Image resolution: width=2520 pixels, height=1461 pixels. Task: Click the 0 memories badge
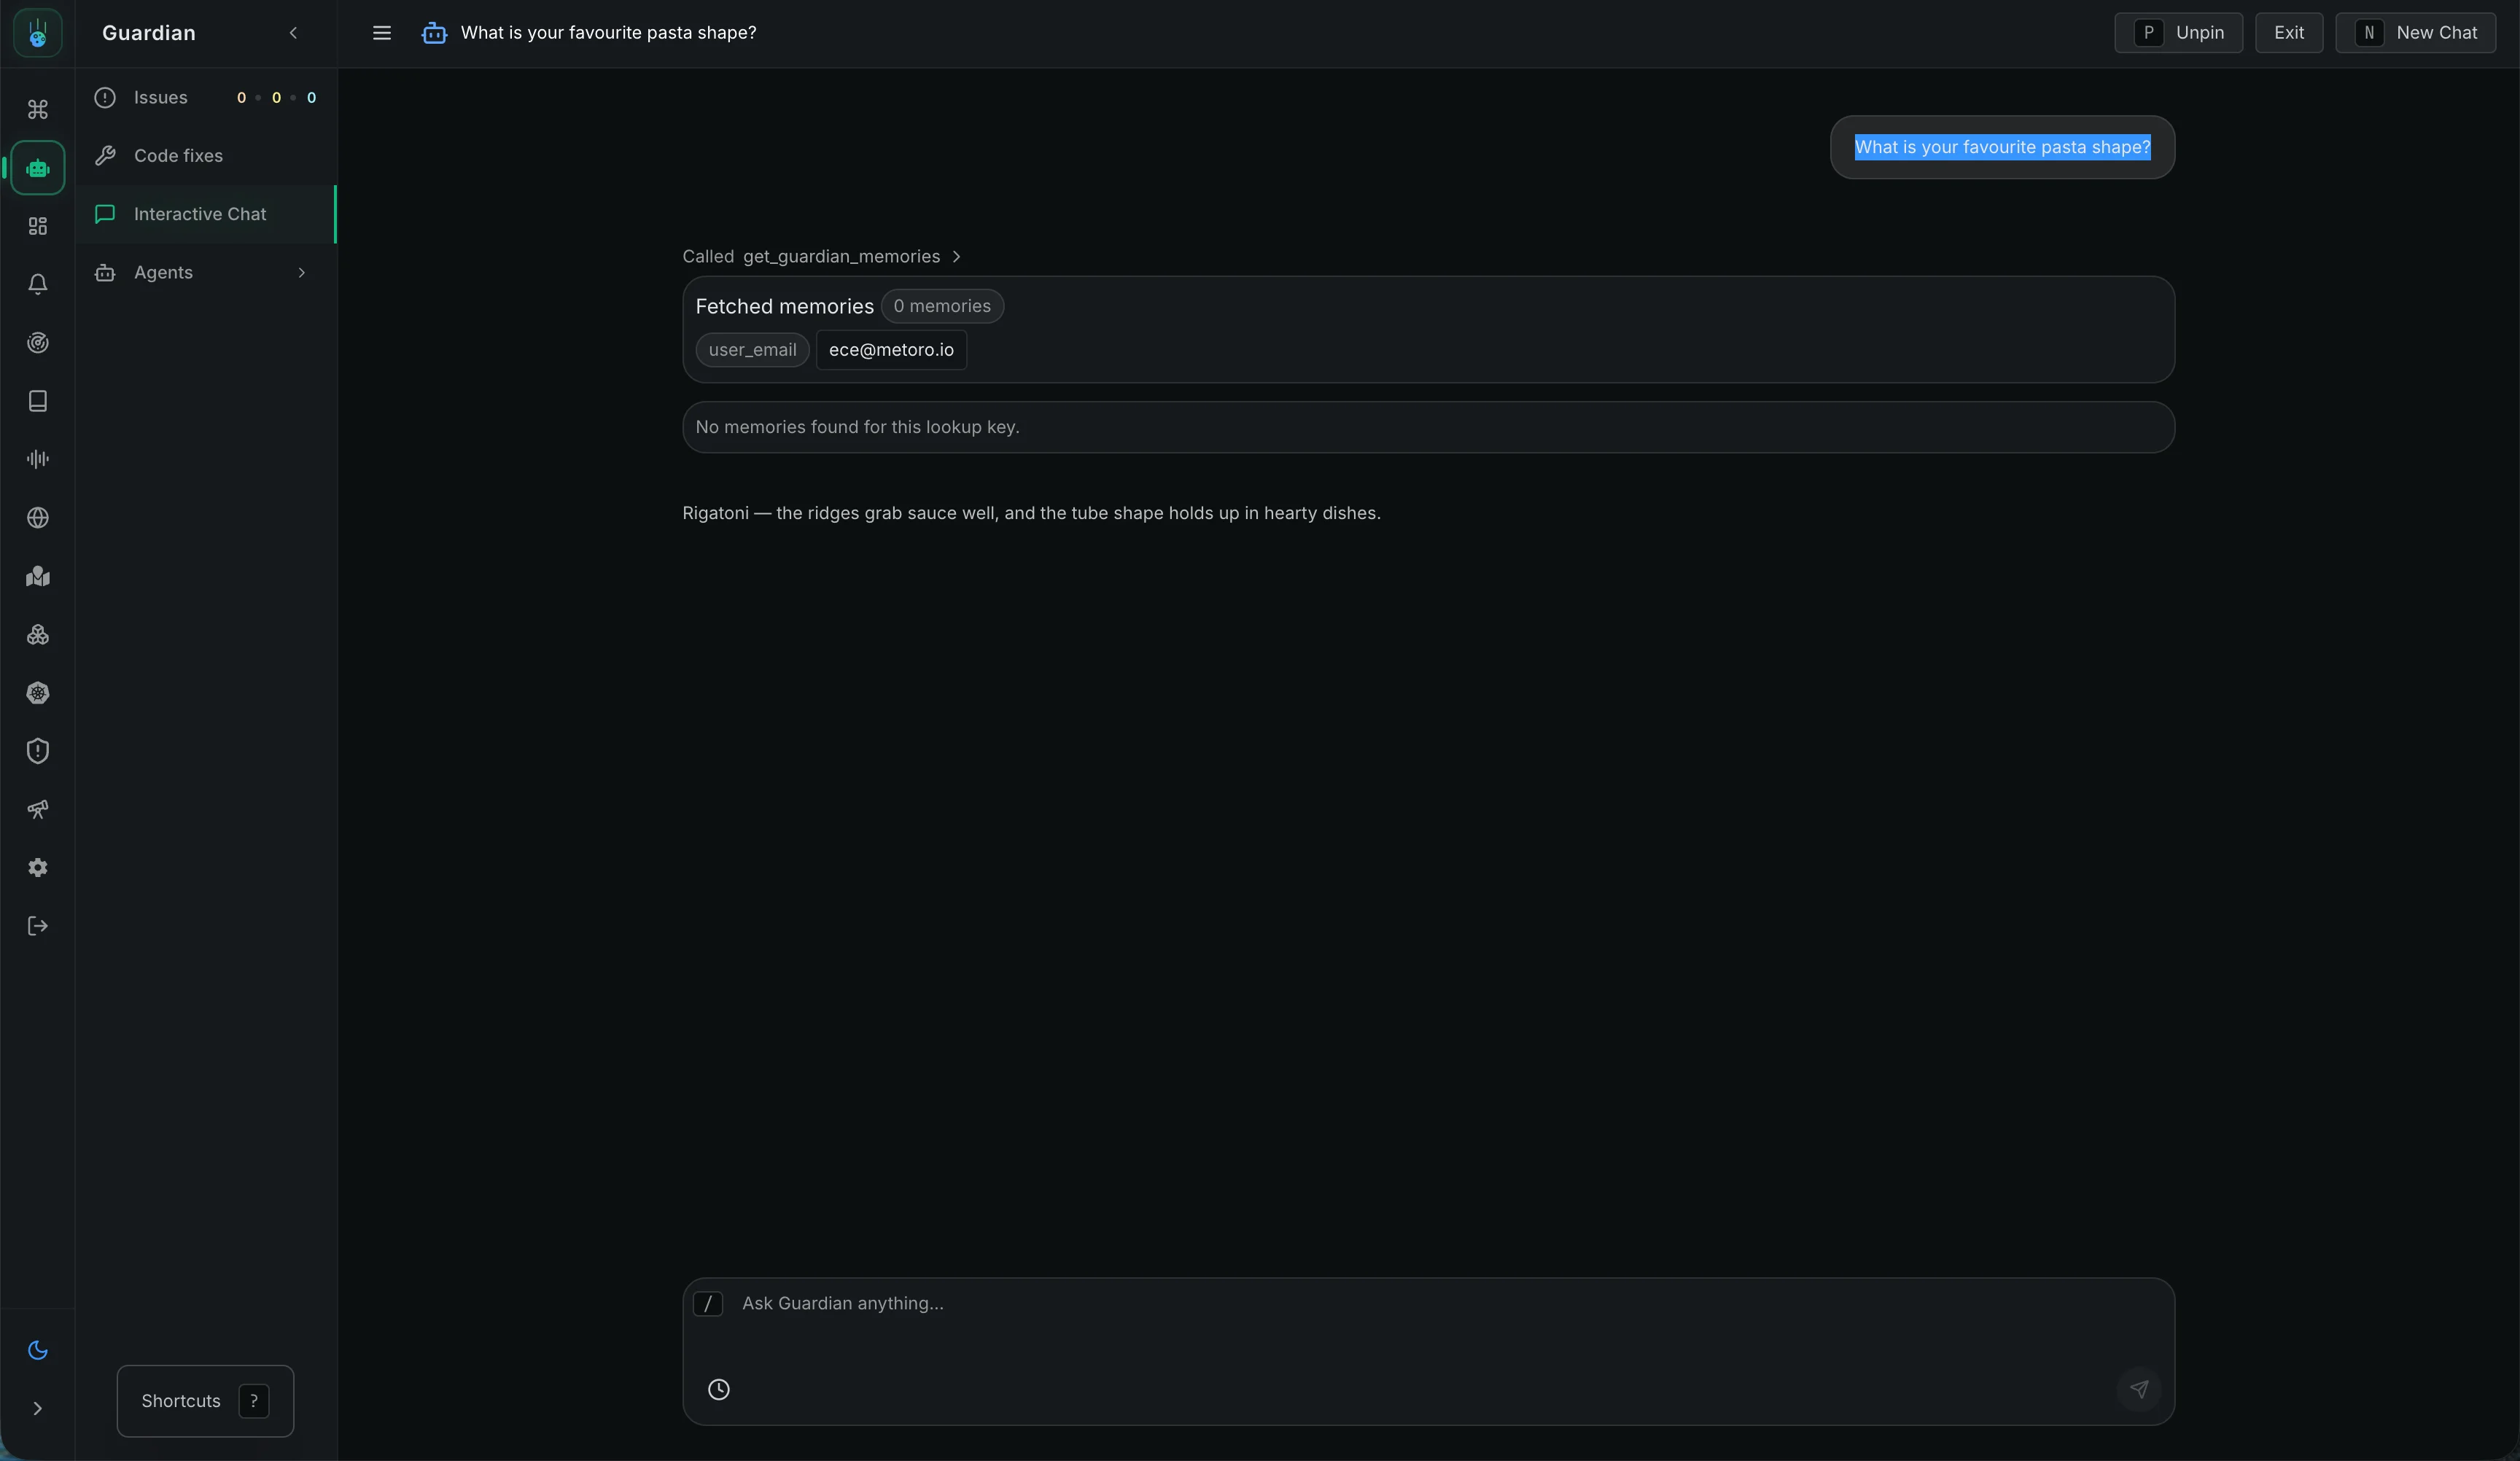click(x=942, y=306)
